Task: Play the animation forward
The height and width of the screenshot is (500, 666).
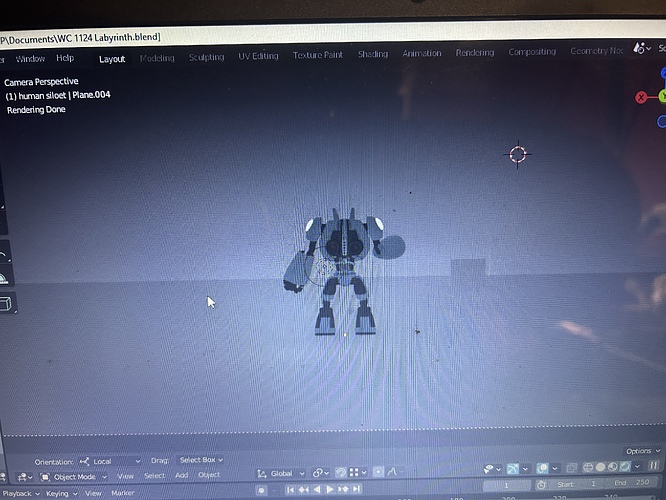Action: click(329, 489)
